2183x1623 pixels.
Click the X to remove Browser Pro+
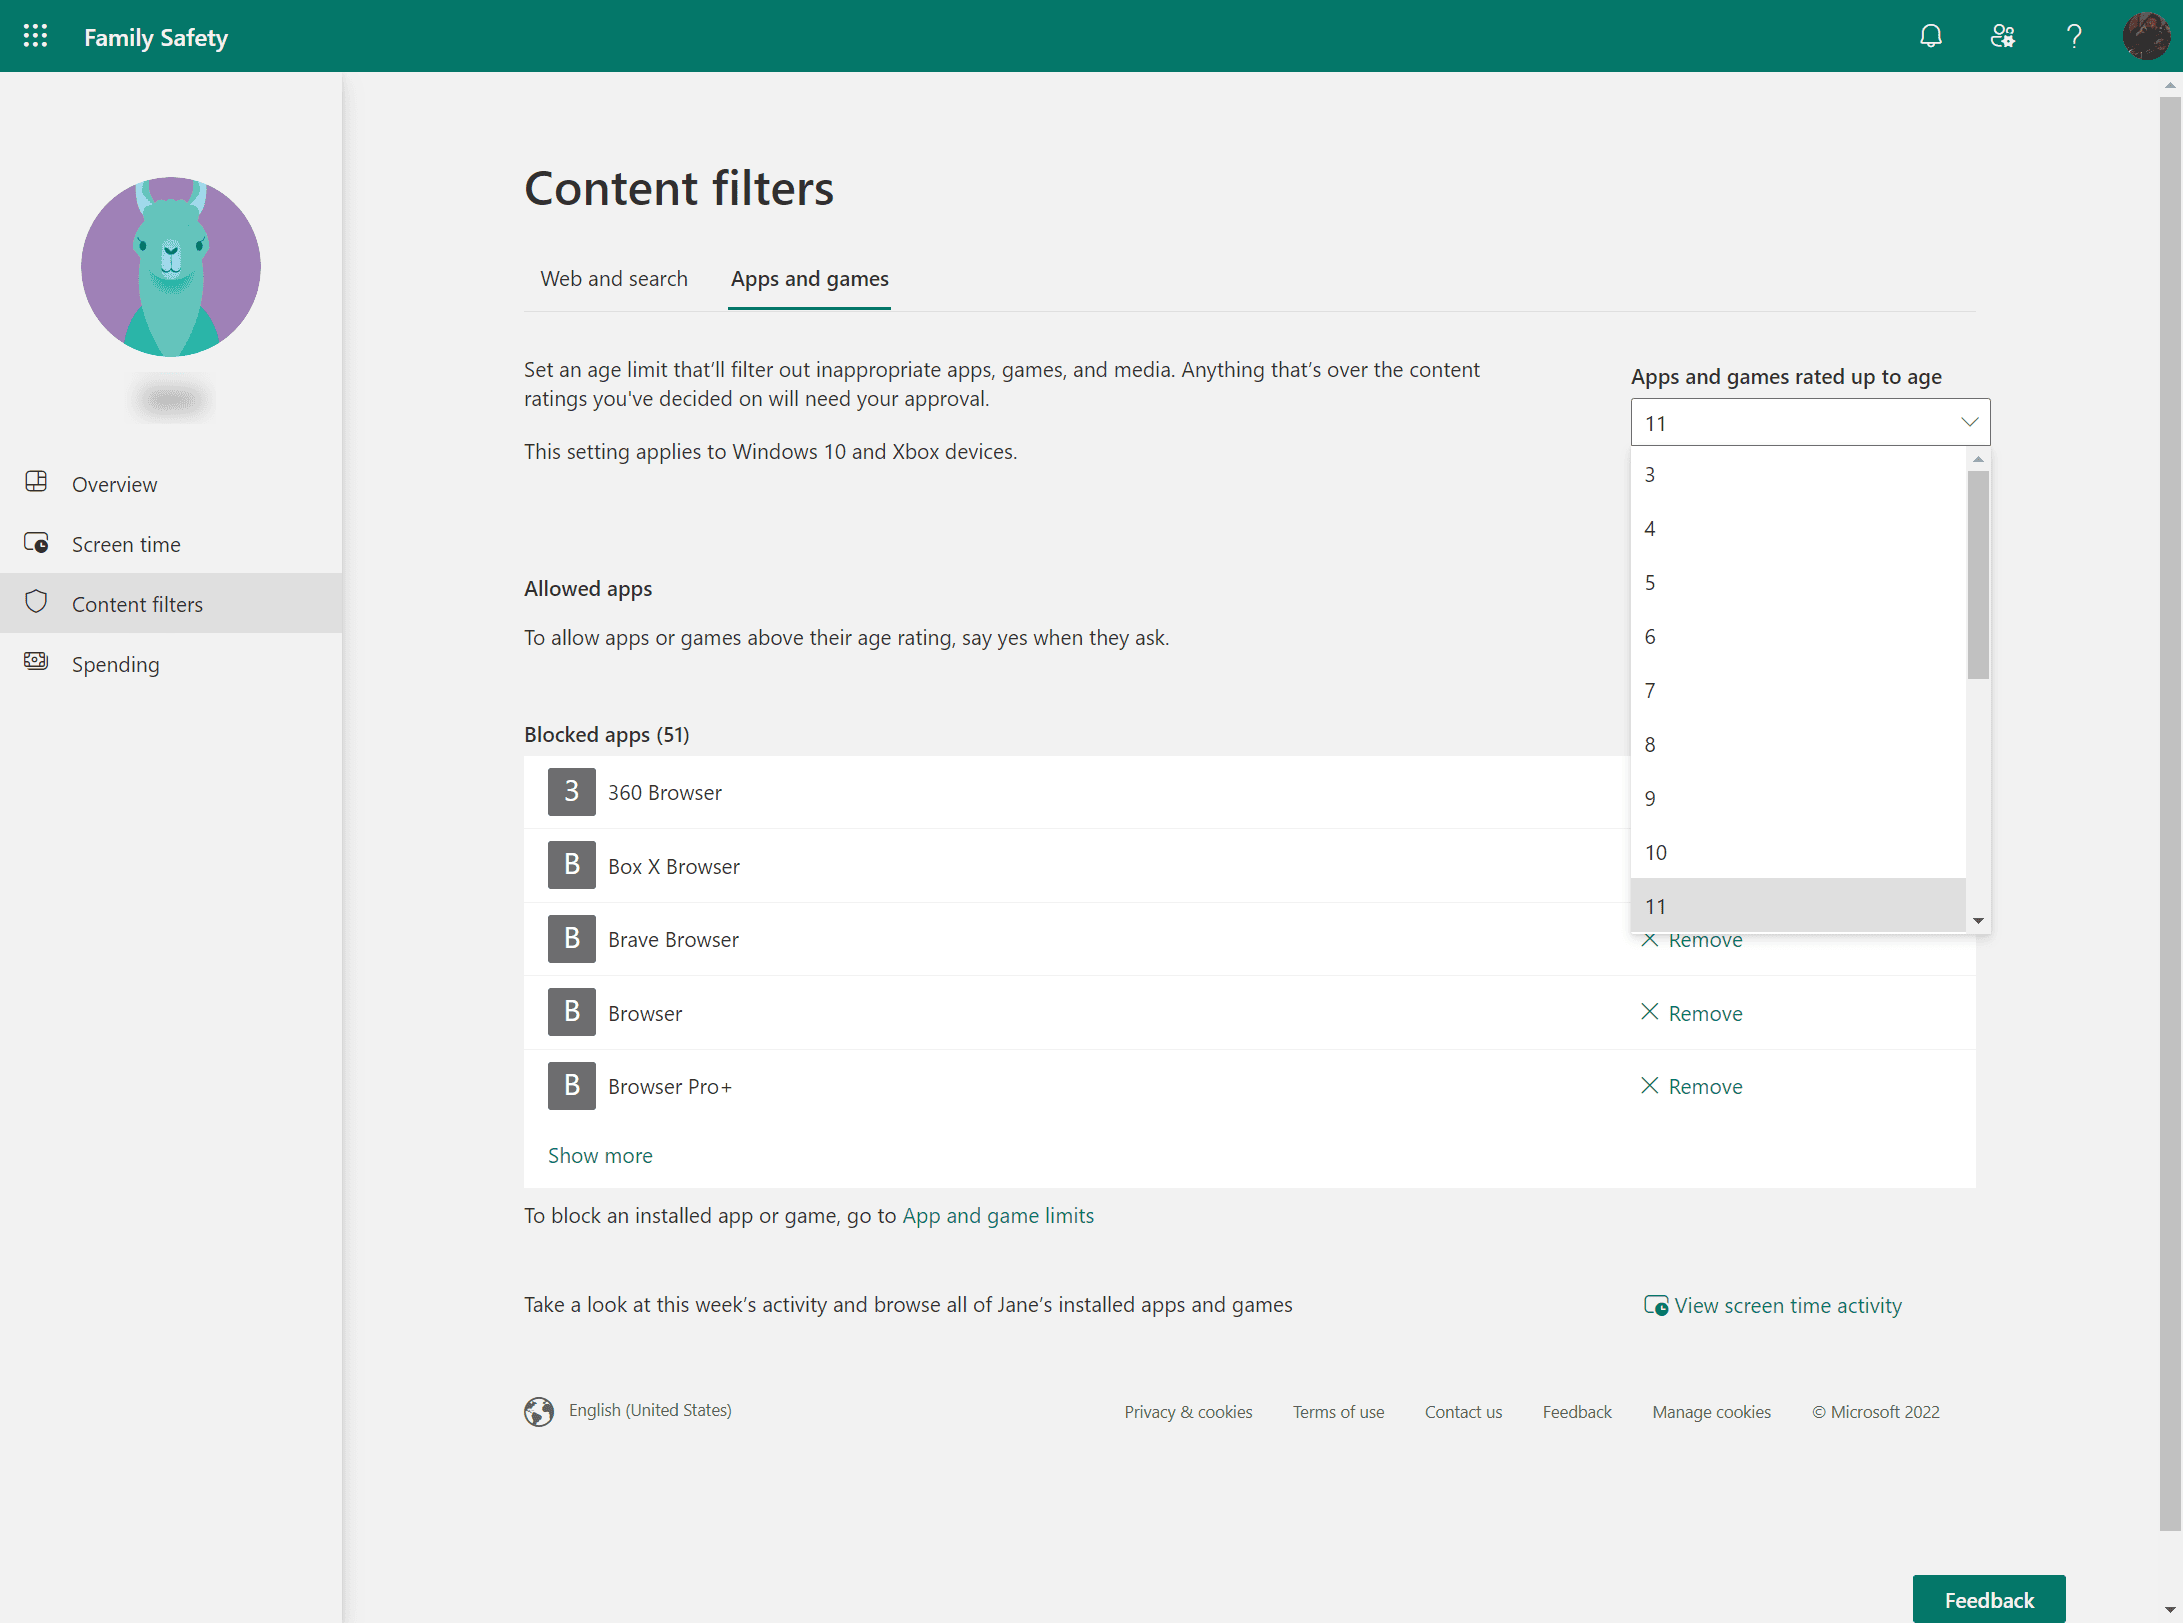click(1650, 1086)
